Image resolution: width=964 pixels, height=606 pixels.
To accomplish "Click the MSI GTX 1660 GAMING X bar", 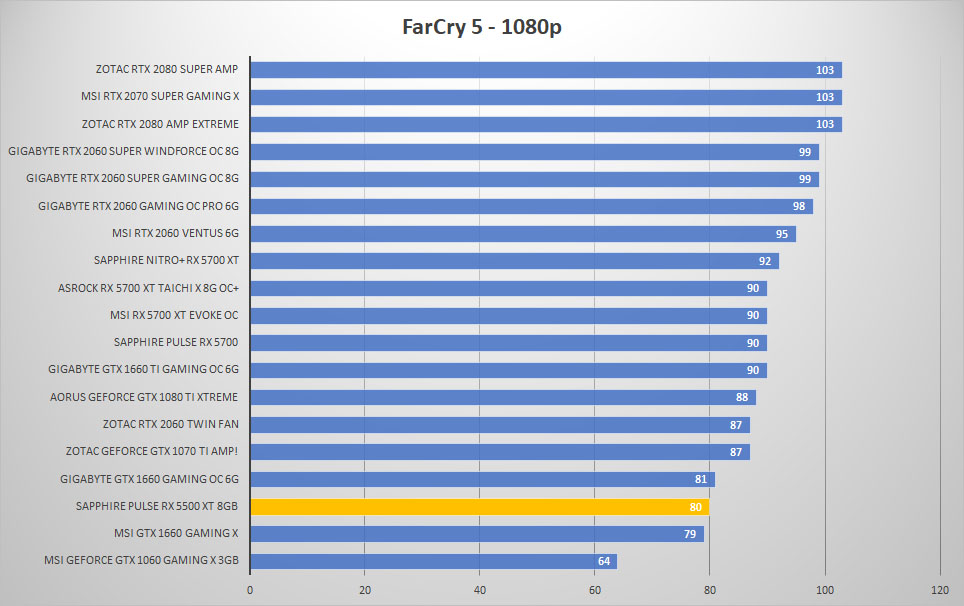I will point(477,534).
